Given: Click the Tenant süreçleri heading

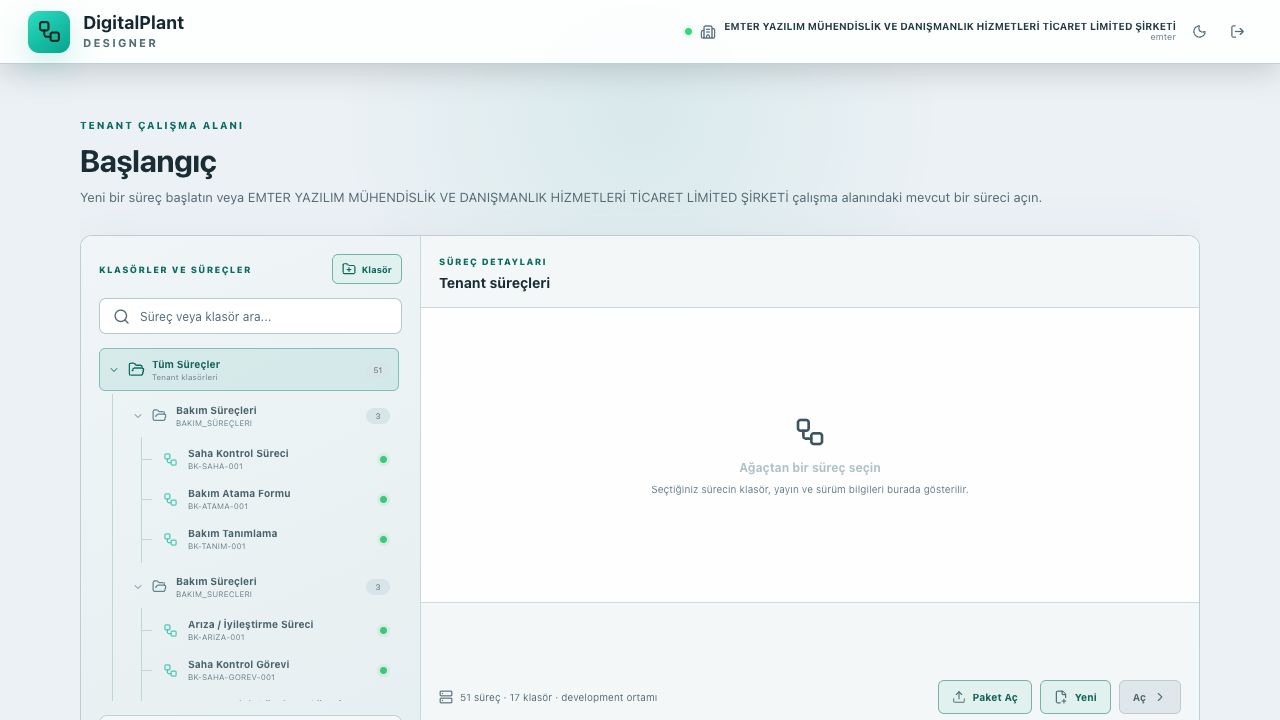Looking at the screenshot, I should tap(494, 283).
